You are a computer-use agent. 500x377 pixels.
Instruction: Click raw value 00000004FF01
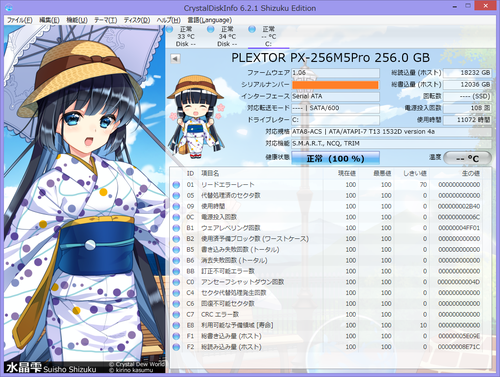[459, 228]
